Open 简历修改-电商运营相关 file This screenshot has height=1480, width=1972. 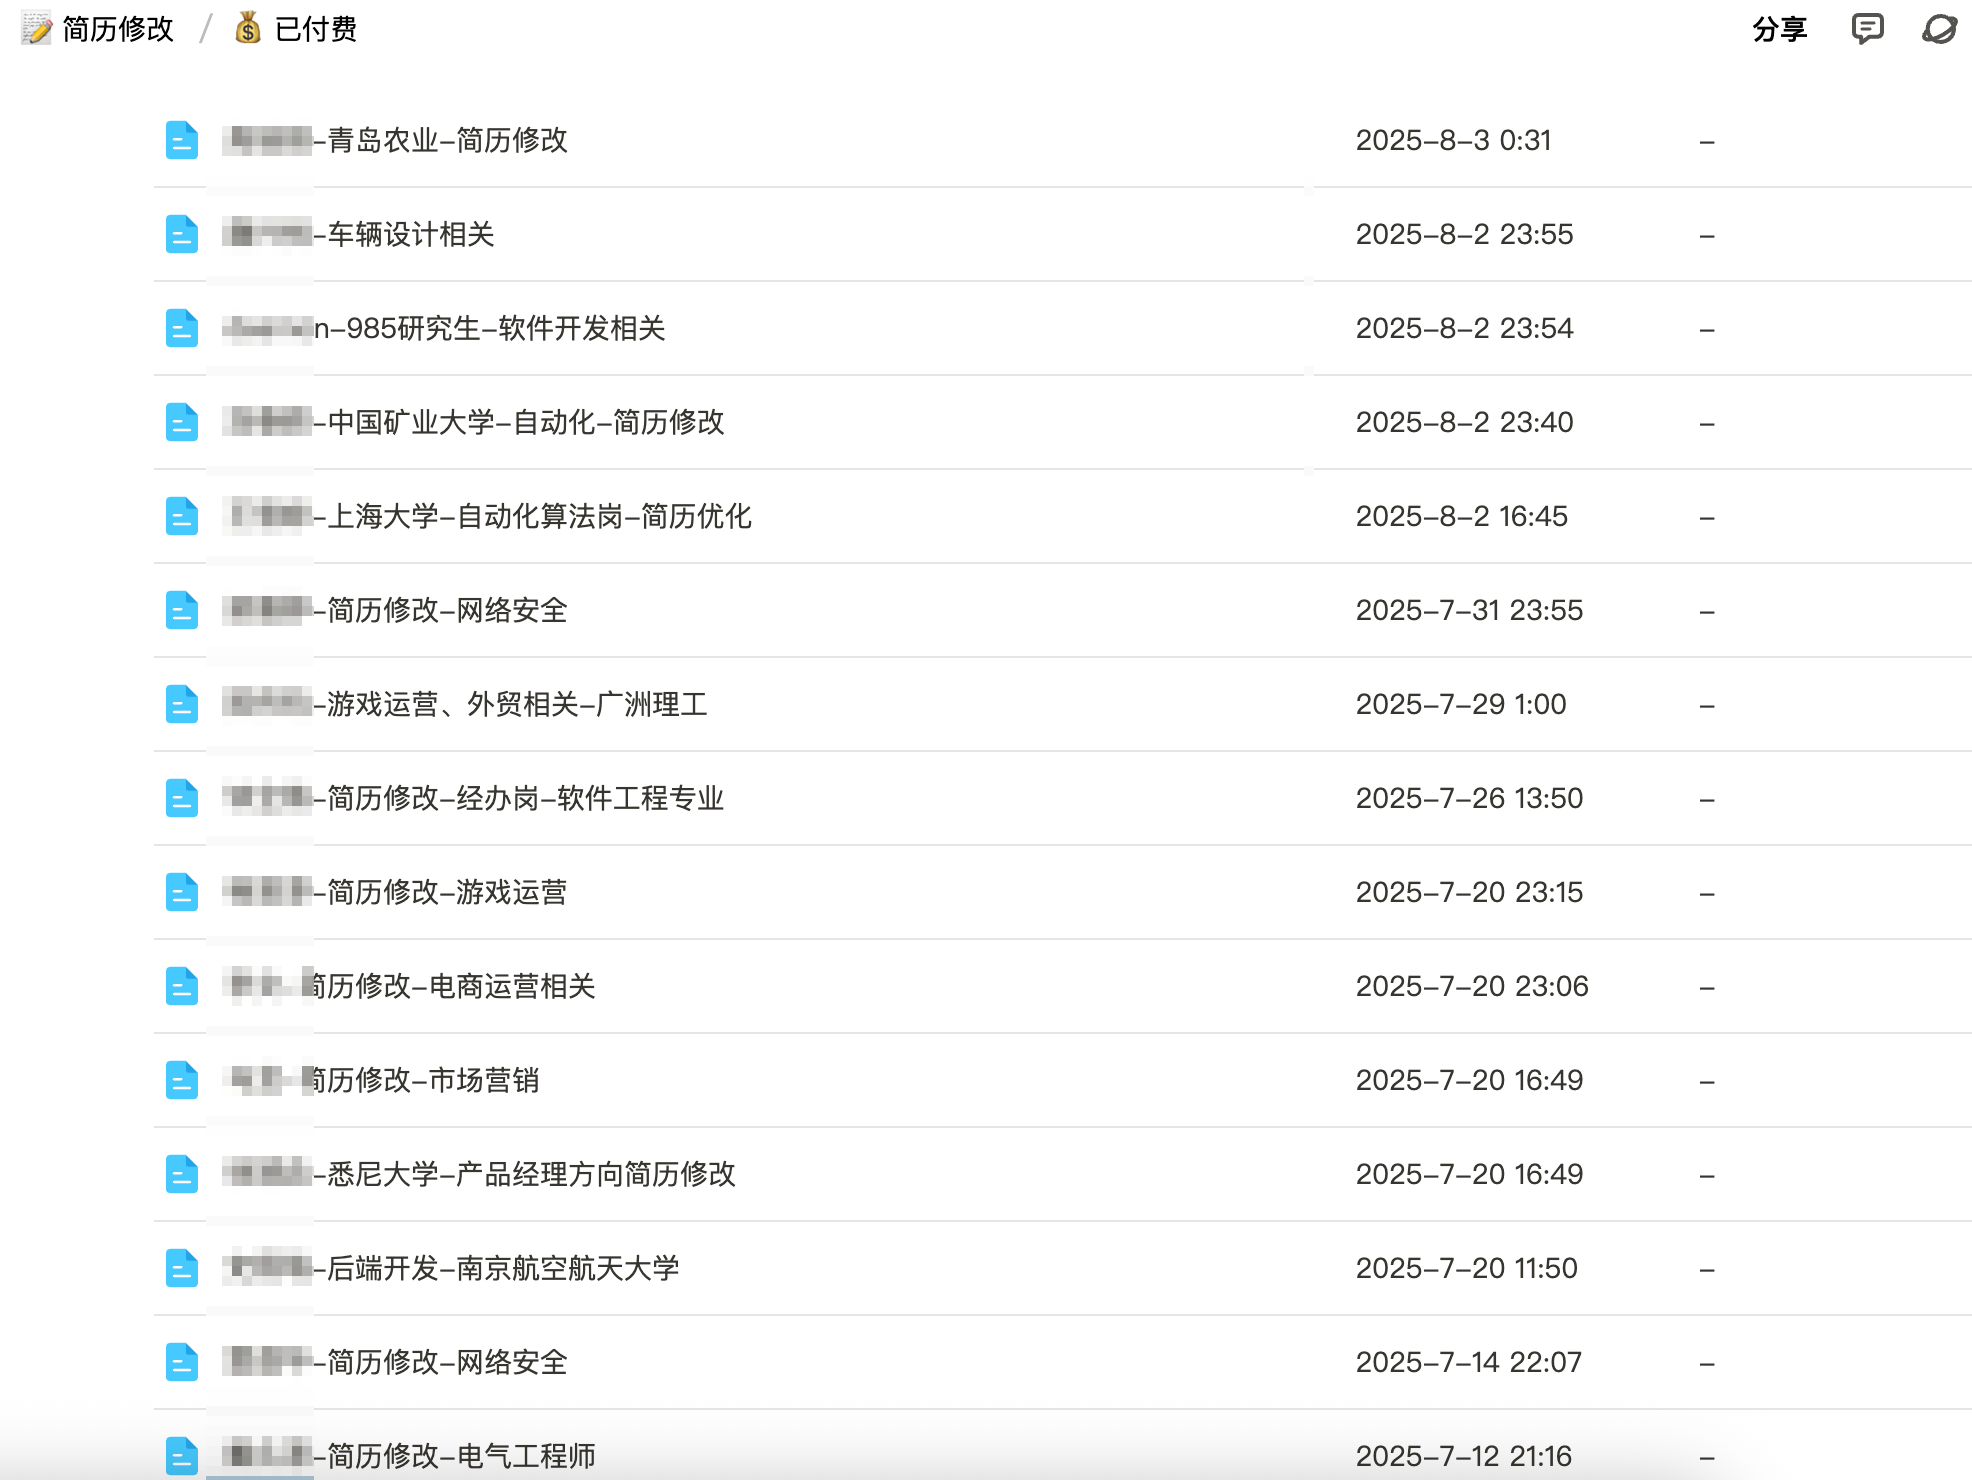(x=453, y=986)
